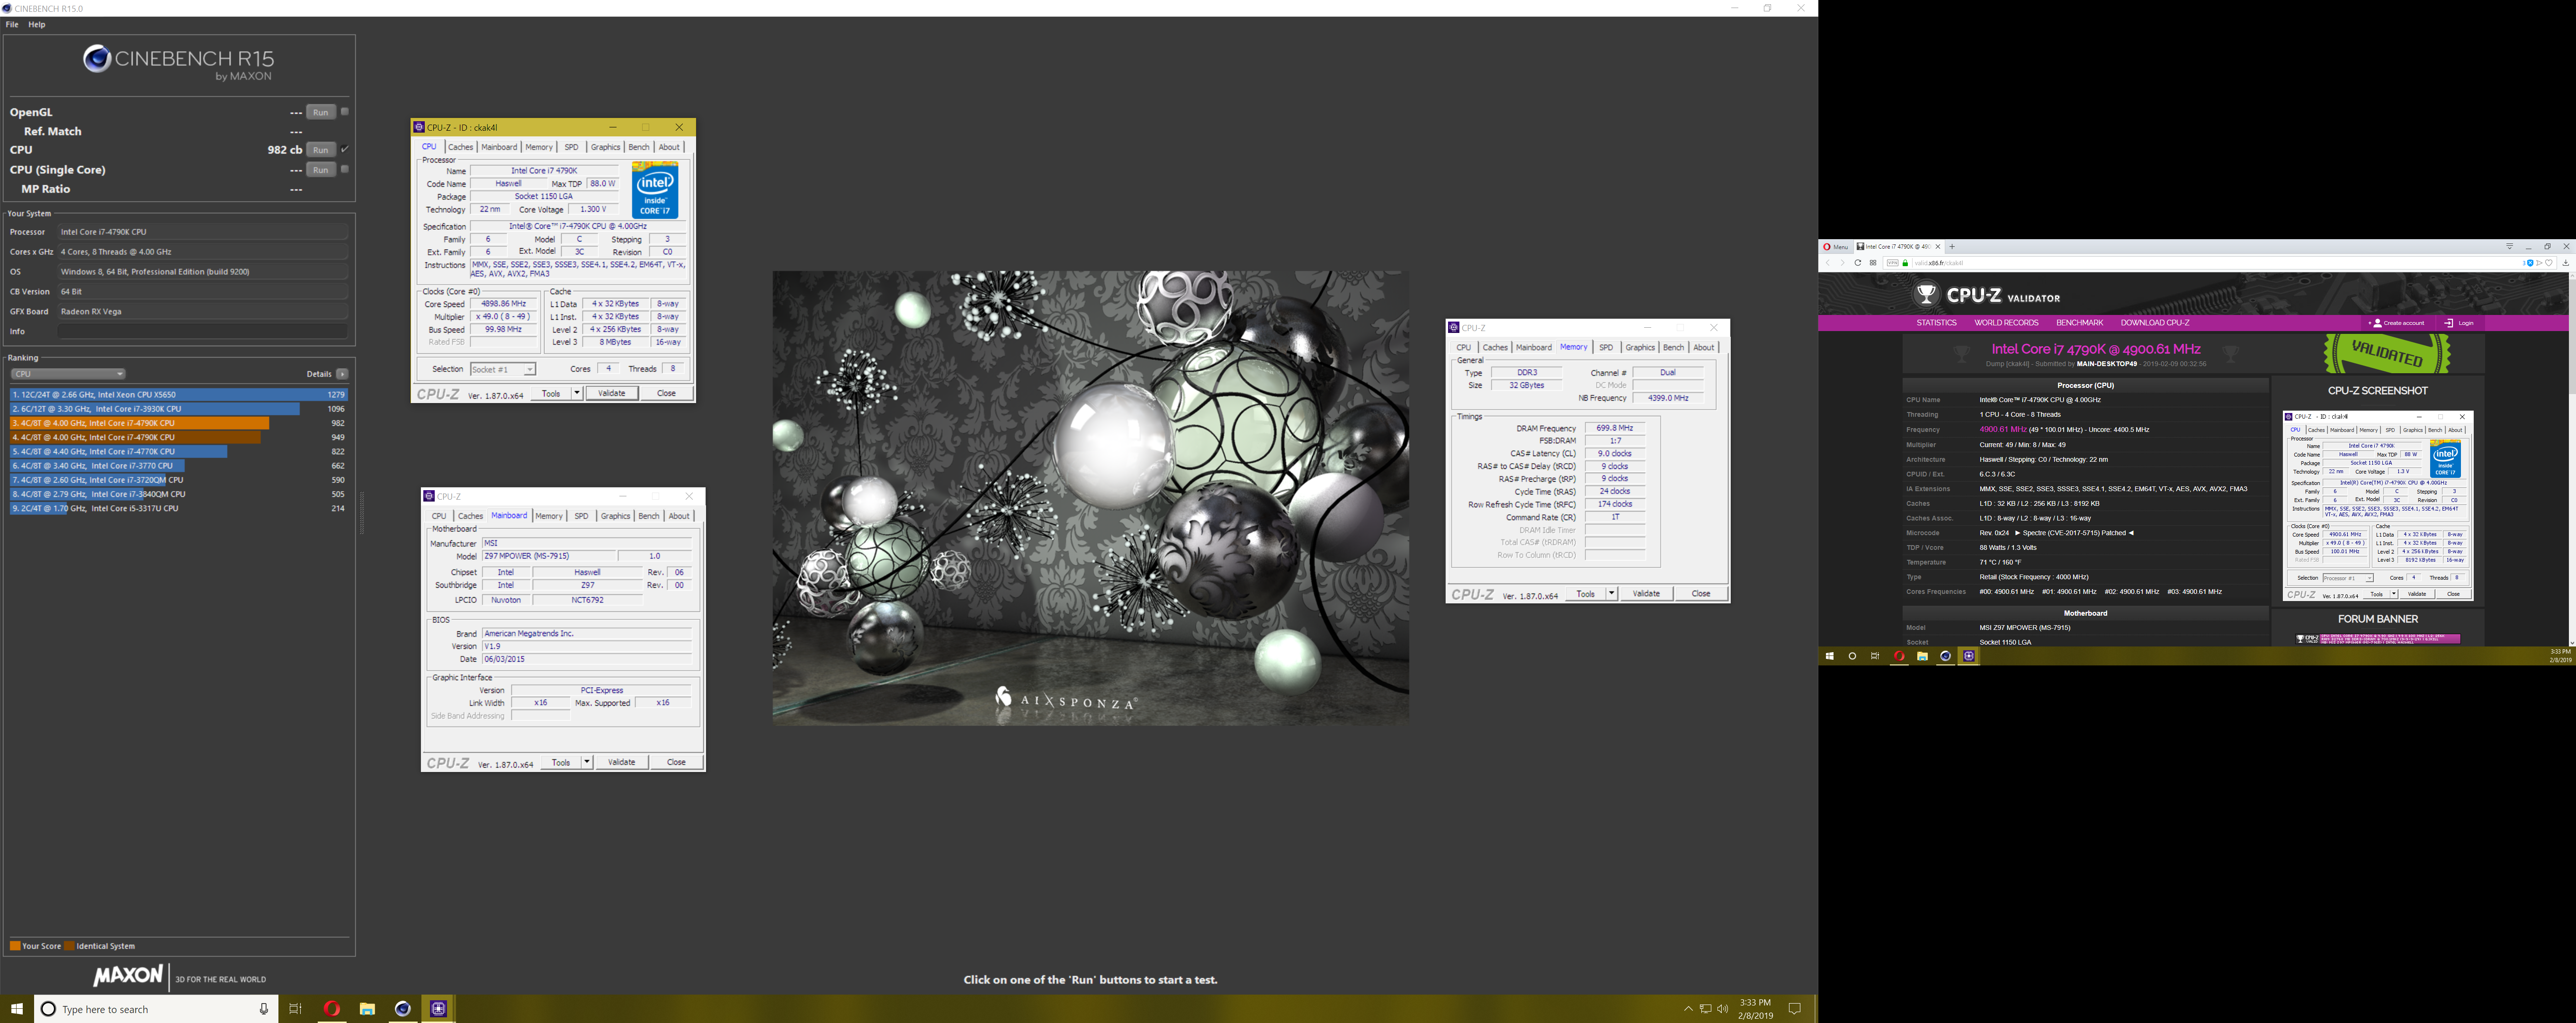The width and height of the screenshot is (2576, 1023).
Task: Go forward in Opera browser
Action: (1842, 263)
